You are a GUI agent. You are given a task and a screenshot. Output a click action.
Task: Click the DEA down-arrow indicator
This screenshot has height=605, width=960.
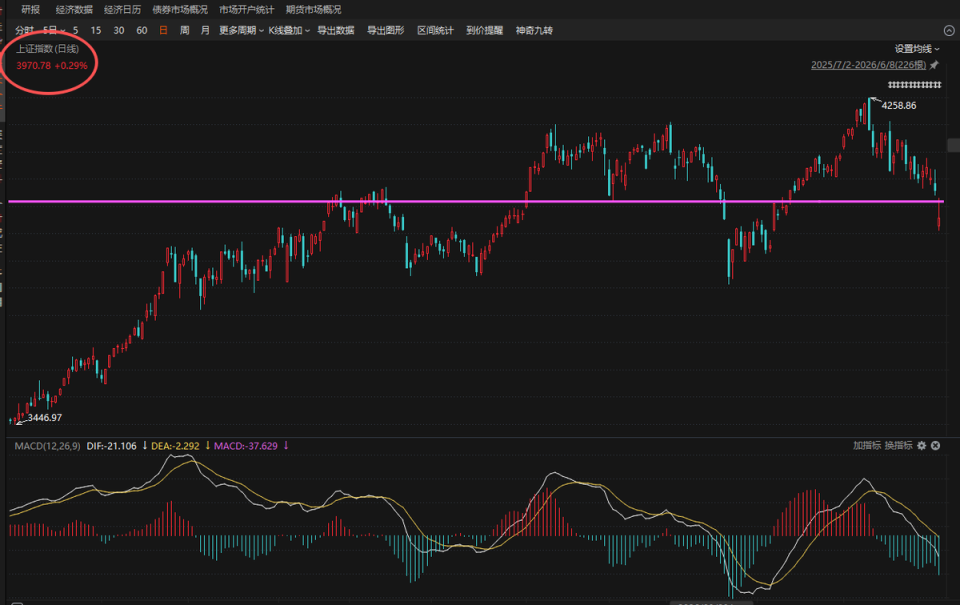(208, 446)
